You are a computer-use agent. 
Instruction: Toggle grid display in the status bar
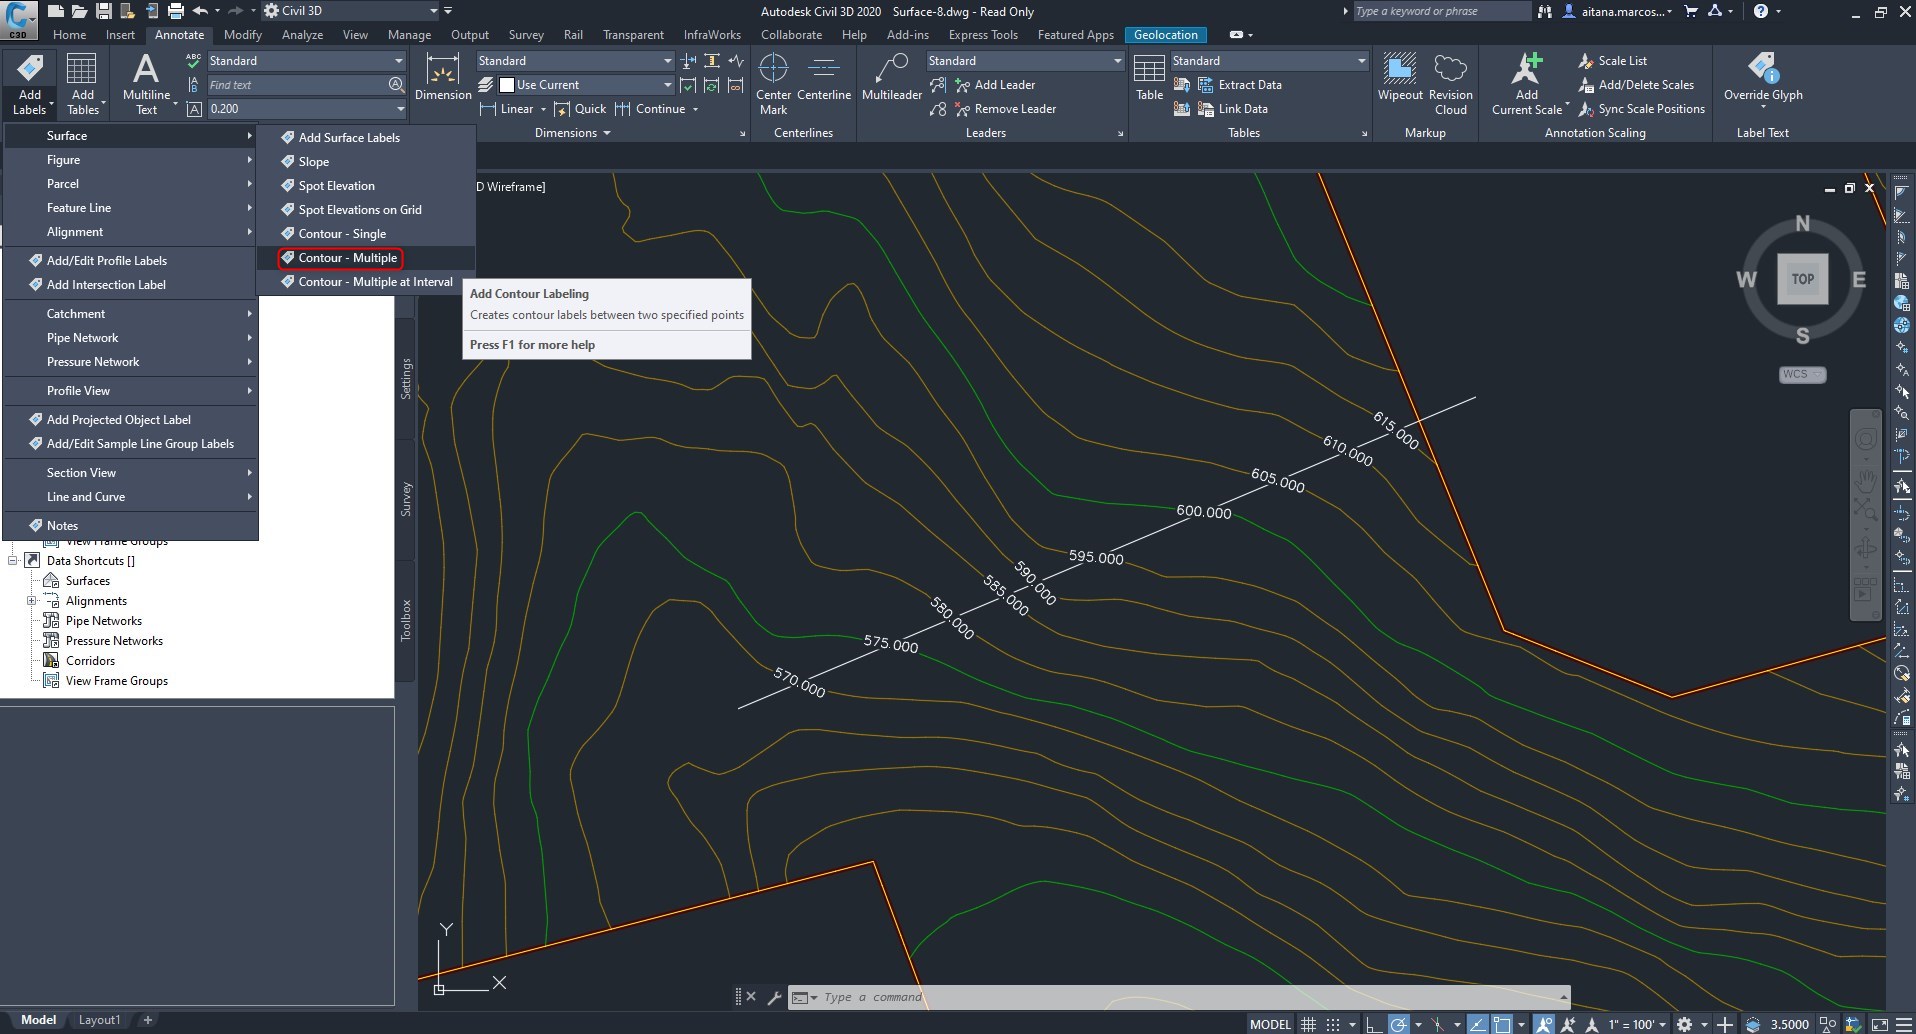pyautogui.click(x=1309, y=1024)
